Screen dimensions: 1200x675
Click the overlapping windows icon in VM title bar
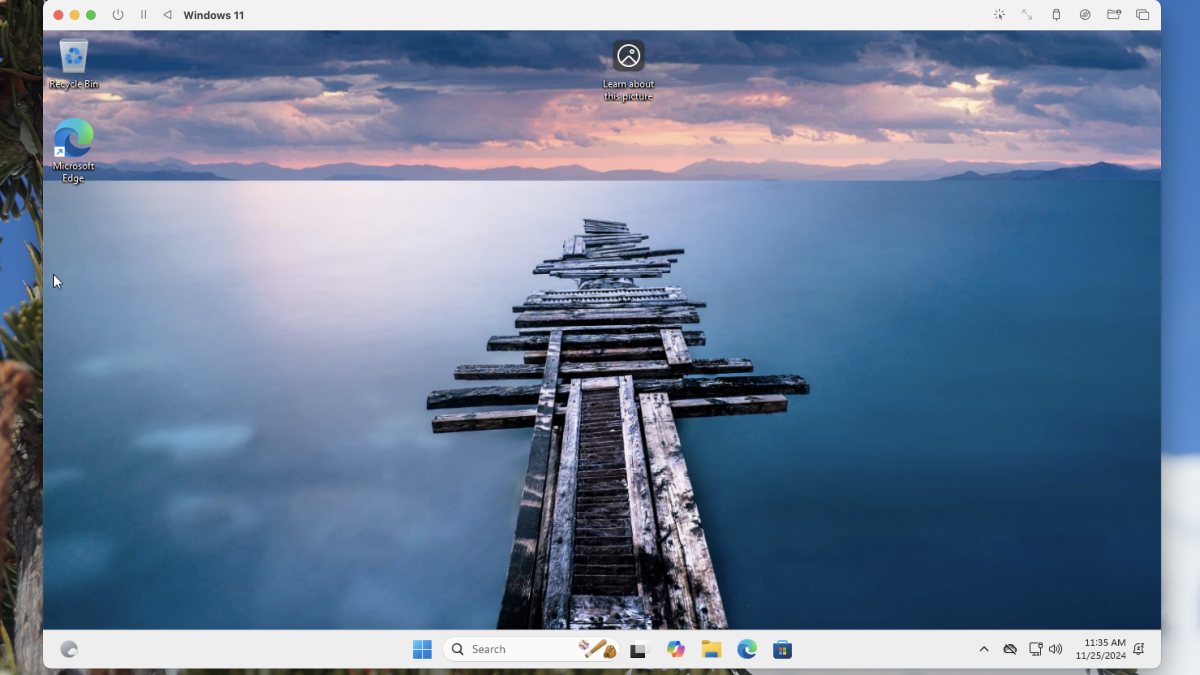pos(1143,15)
